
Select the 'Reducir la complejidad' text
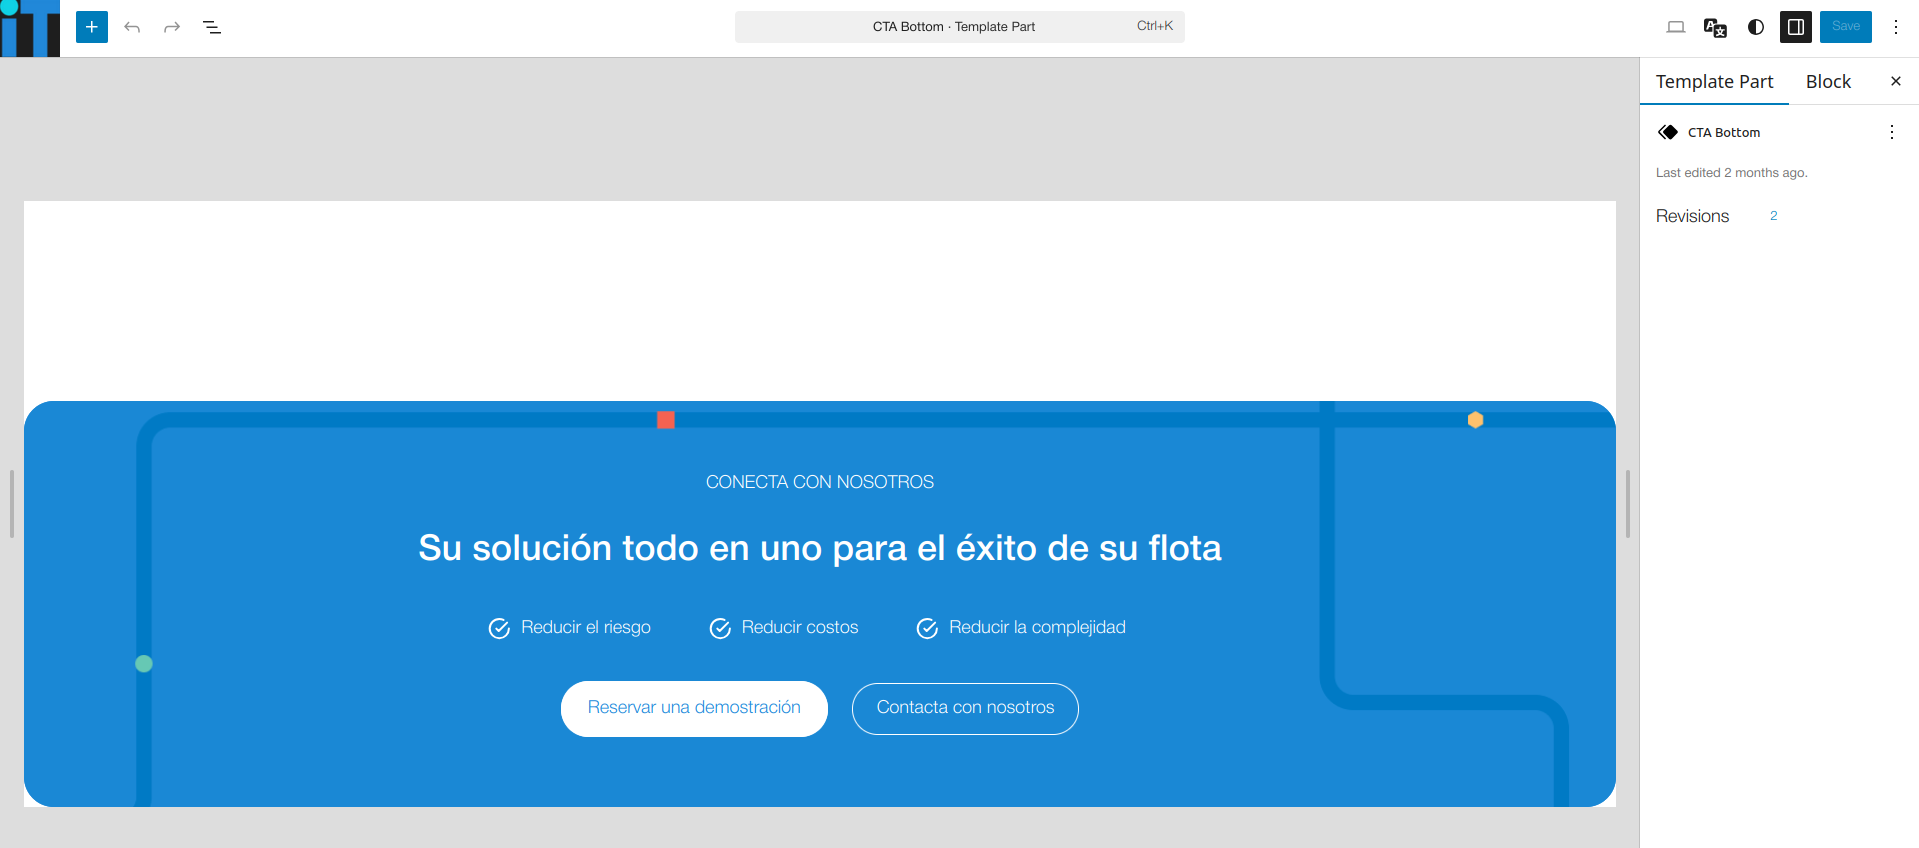pos(1037,627)
